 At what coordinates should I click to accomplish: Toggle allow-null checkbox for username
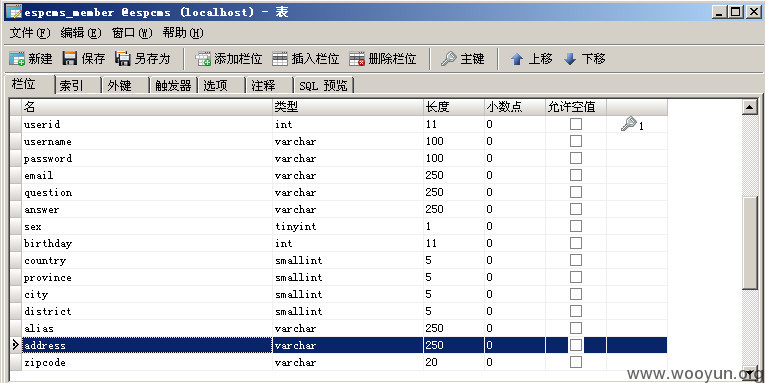coord(576,141)
